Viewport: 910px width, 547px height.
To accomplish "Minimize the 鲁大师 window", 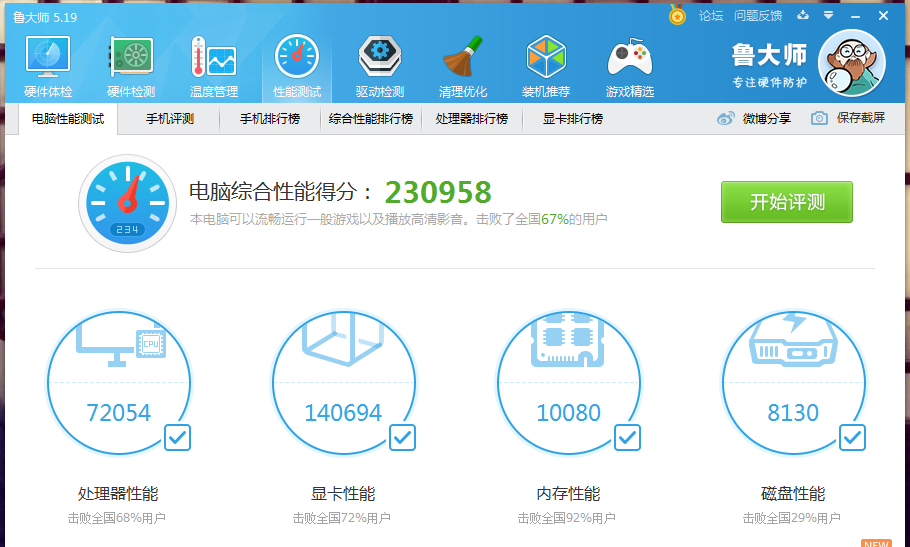I will pos(855,16).
